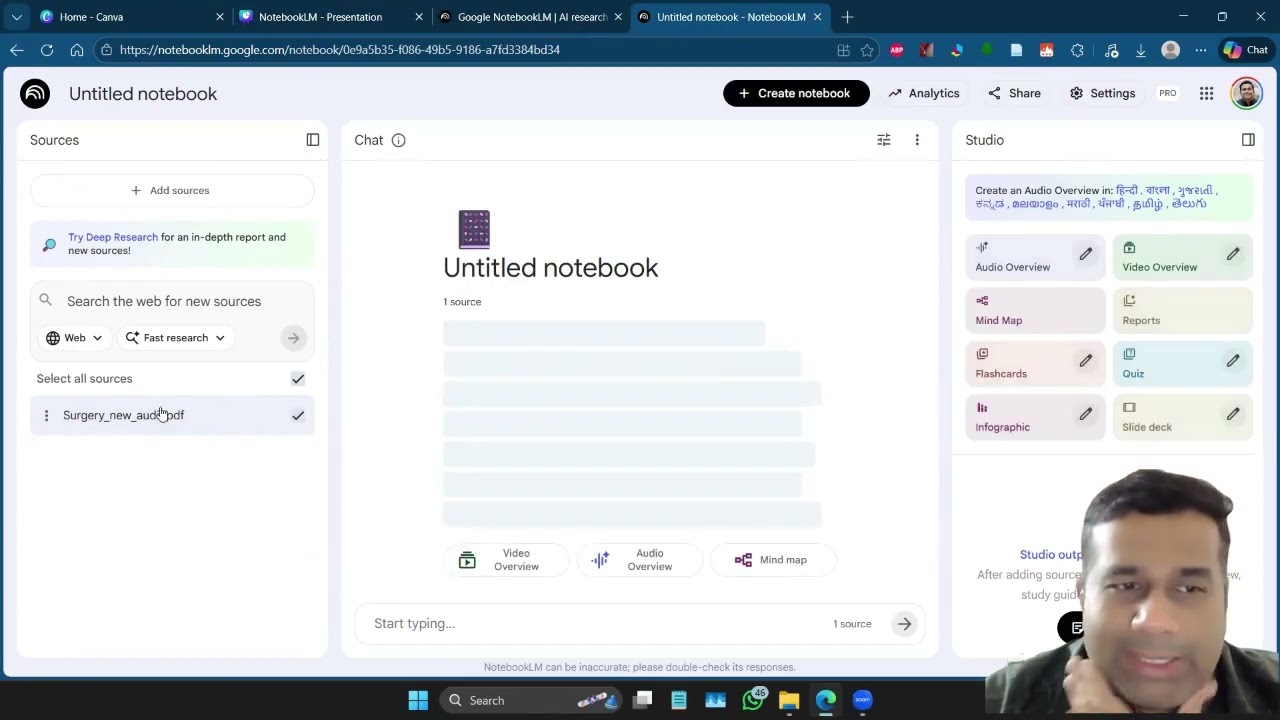Image resolution: width=1280 pixels, height=720 pixels.
Task: Open the Google account profile picture
Action: coord(1246,93)
